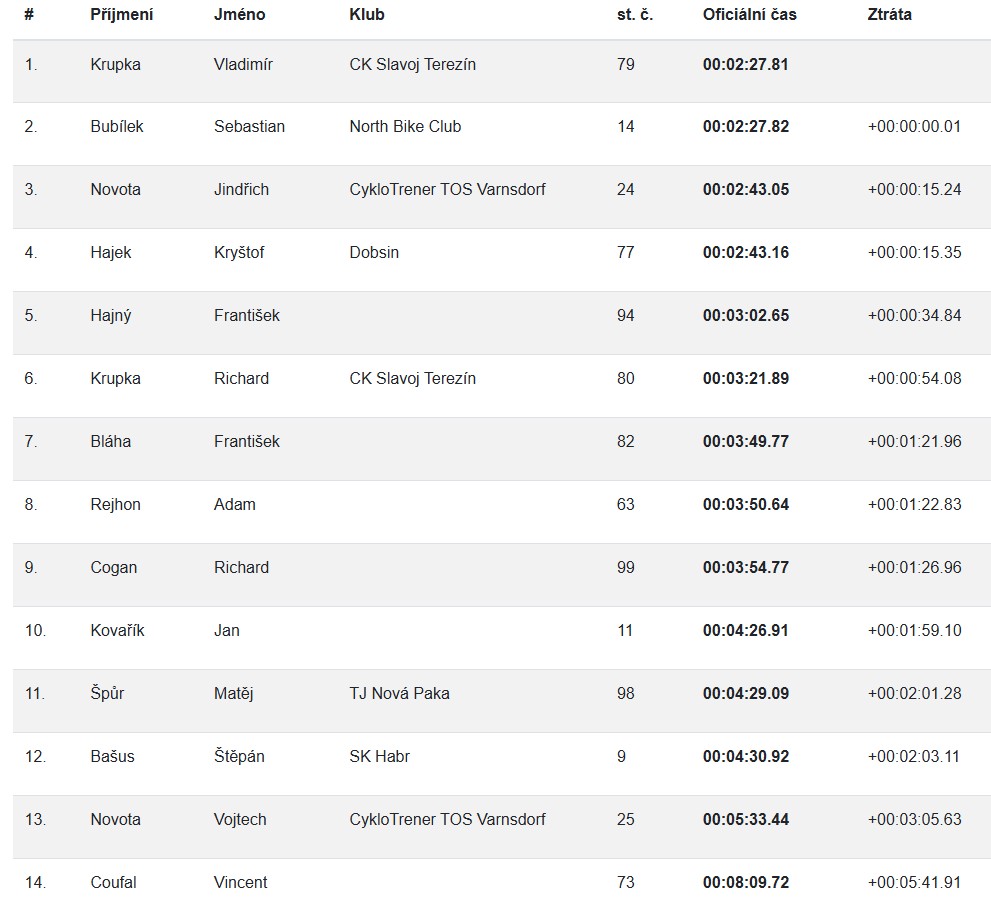Click the Příjmení column header

[x=121, y=15]
